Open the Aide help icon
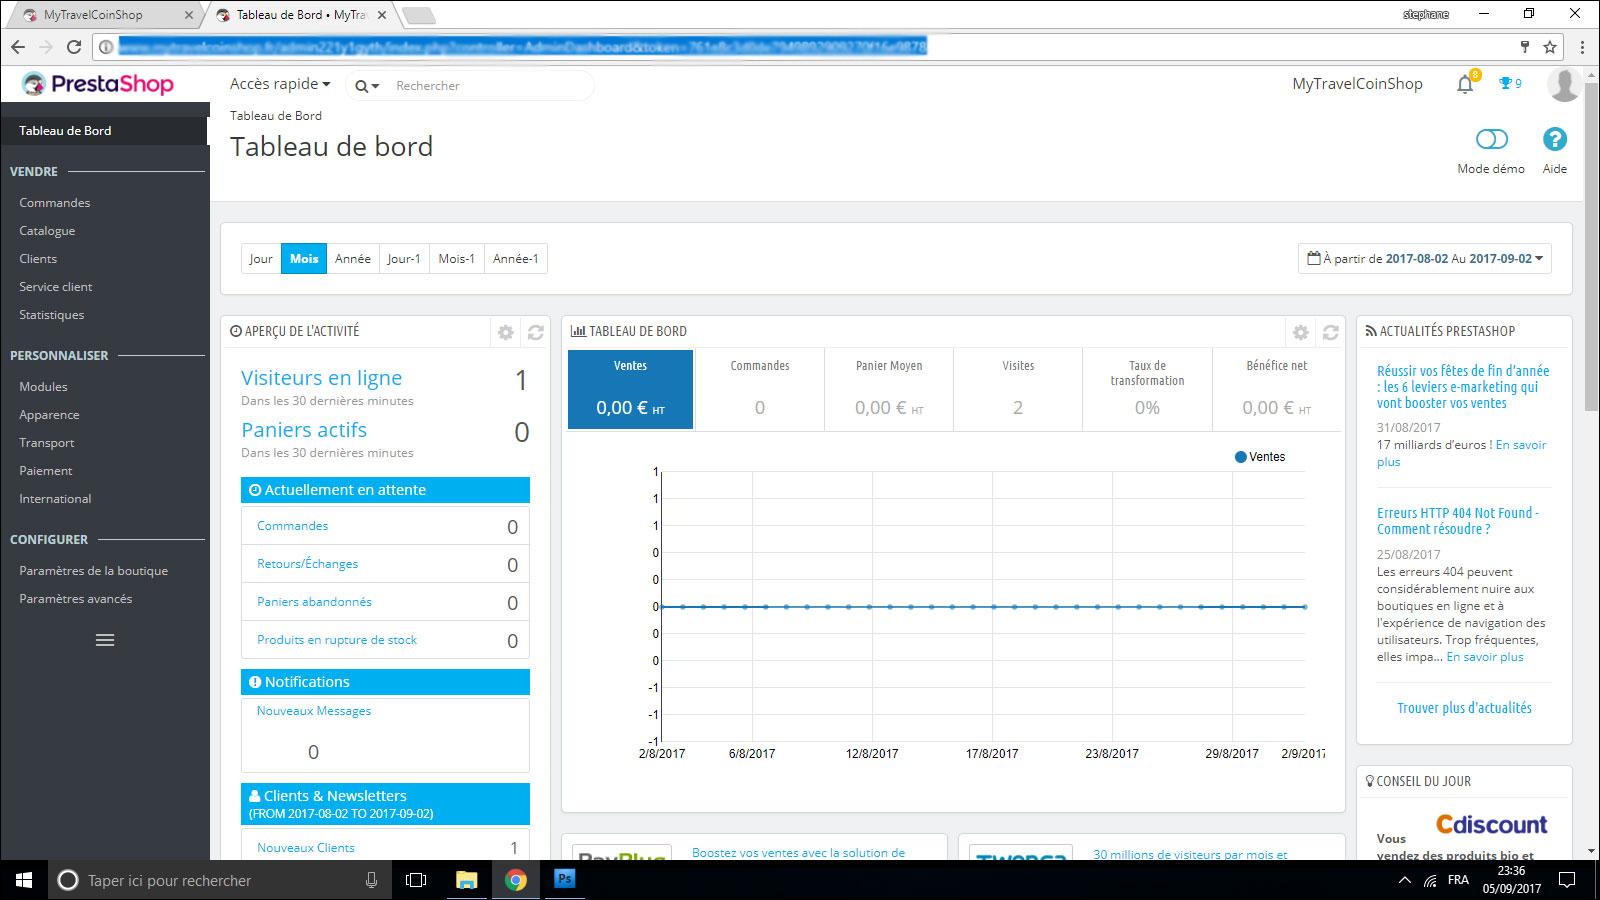Screen dimensions: 1600x900 click(x=1554, y=140)
